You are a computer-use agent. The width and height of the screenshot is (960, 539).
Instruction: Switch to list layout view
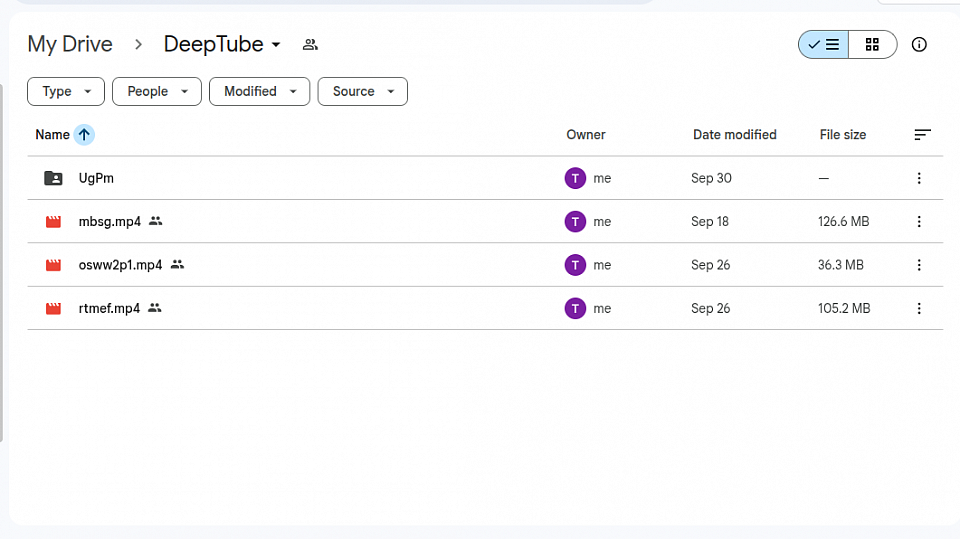point(824,45)
